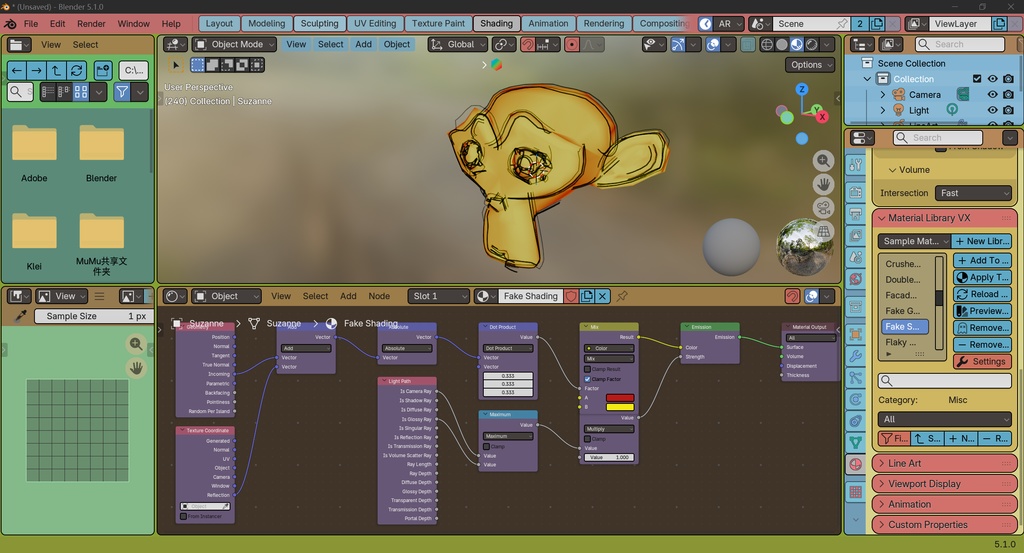The height and width of the screenshot is (553, 1024).
Task: Toggle Collection exclude checkbox in outliner
Action: tap(977, 79)
